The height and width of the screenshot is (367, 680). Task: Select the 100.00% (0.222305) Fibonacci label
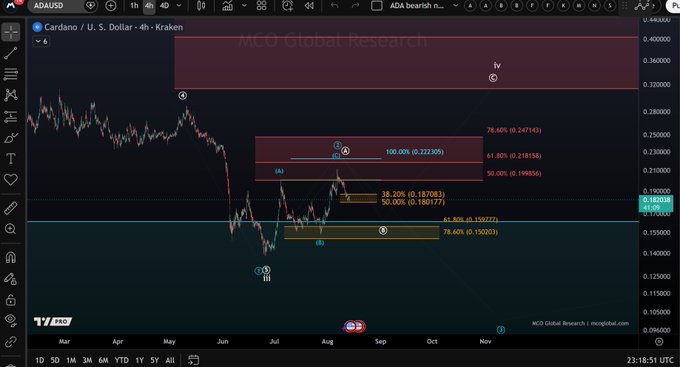pyautogui.click(x=415, y=152)
